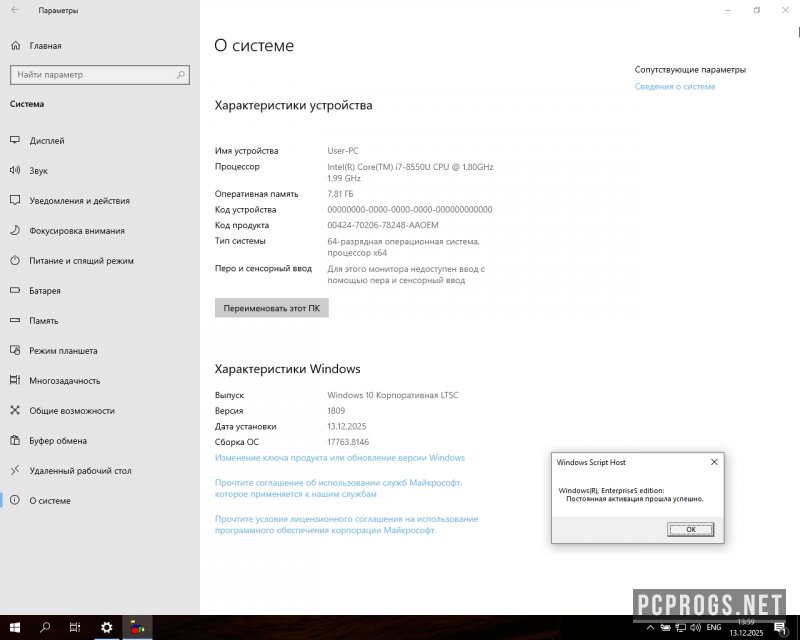The width and height of the screenshot is (800, 640).
Task: Click the Удаленный рабочий стол icon
Action: (x=15, y=470)
